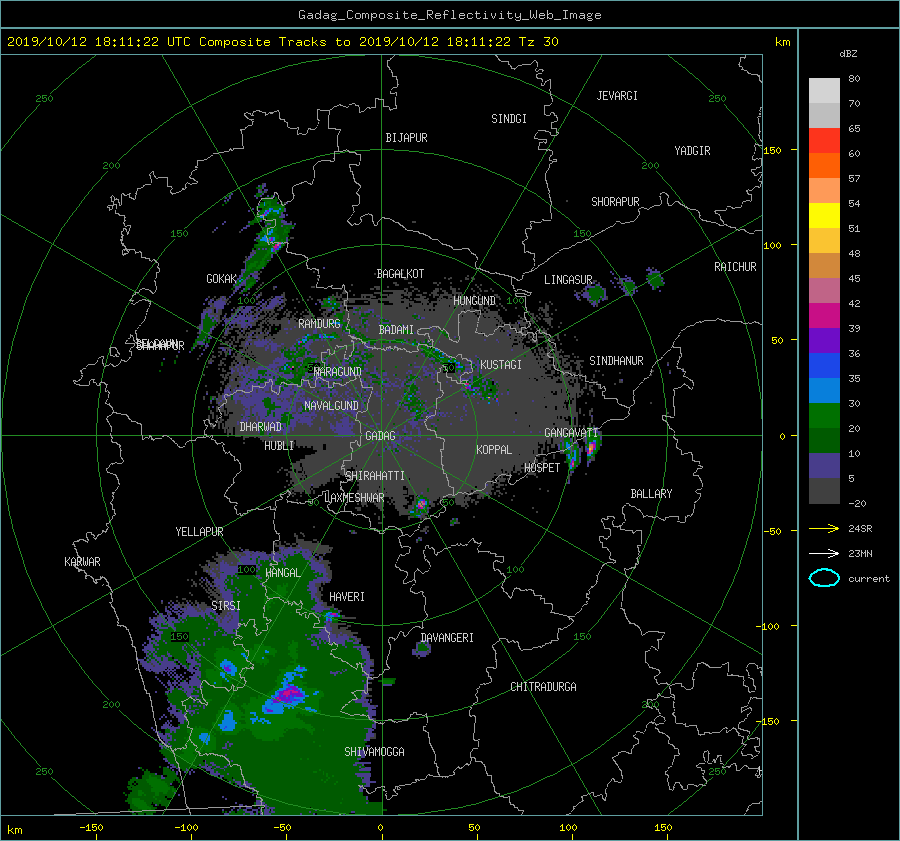Click the HANGAL city label
This screenshot has height=841, width=900.
click(283, 573)
